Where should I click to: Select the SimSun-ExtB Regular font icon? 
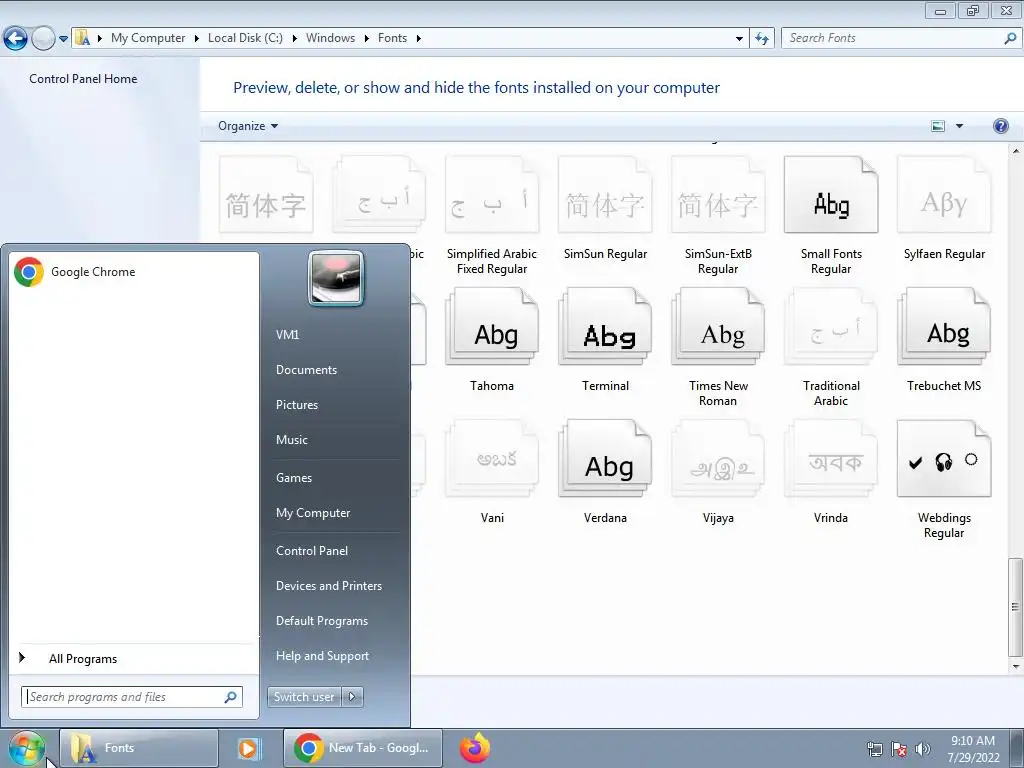click(718, 195)
